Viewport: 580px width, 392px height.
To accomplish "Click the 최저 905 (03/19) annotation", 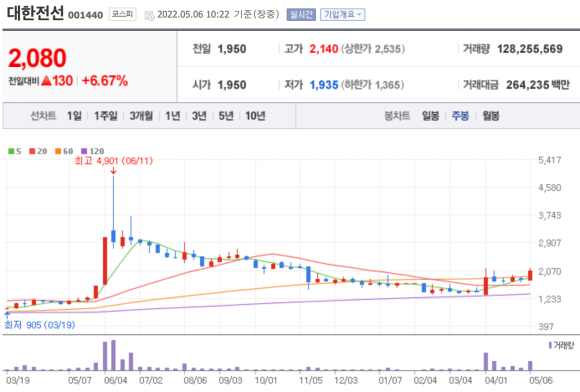I will [40, 325].
